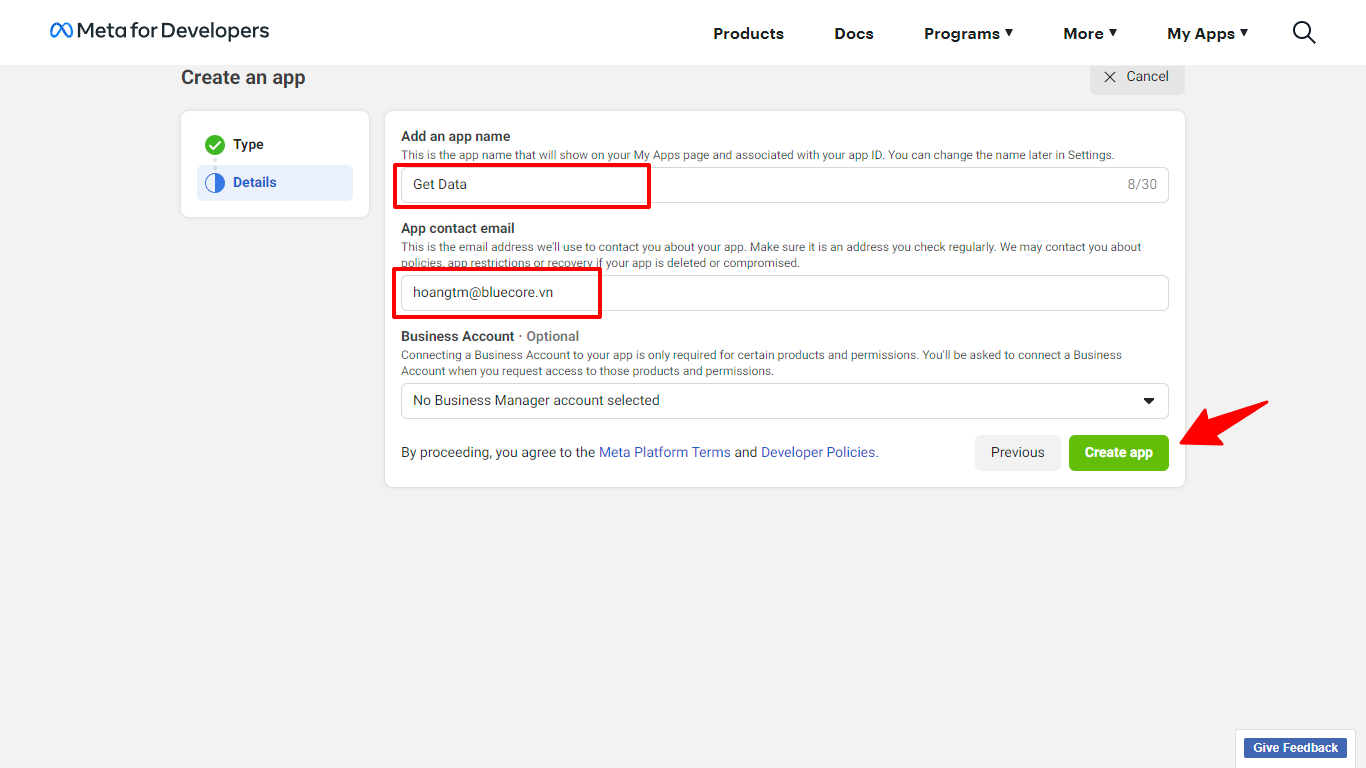1366x768 pixels.
Task: Open the Products menu item
Action: coord(748,33)
